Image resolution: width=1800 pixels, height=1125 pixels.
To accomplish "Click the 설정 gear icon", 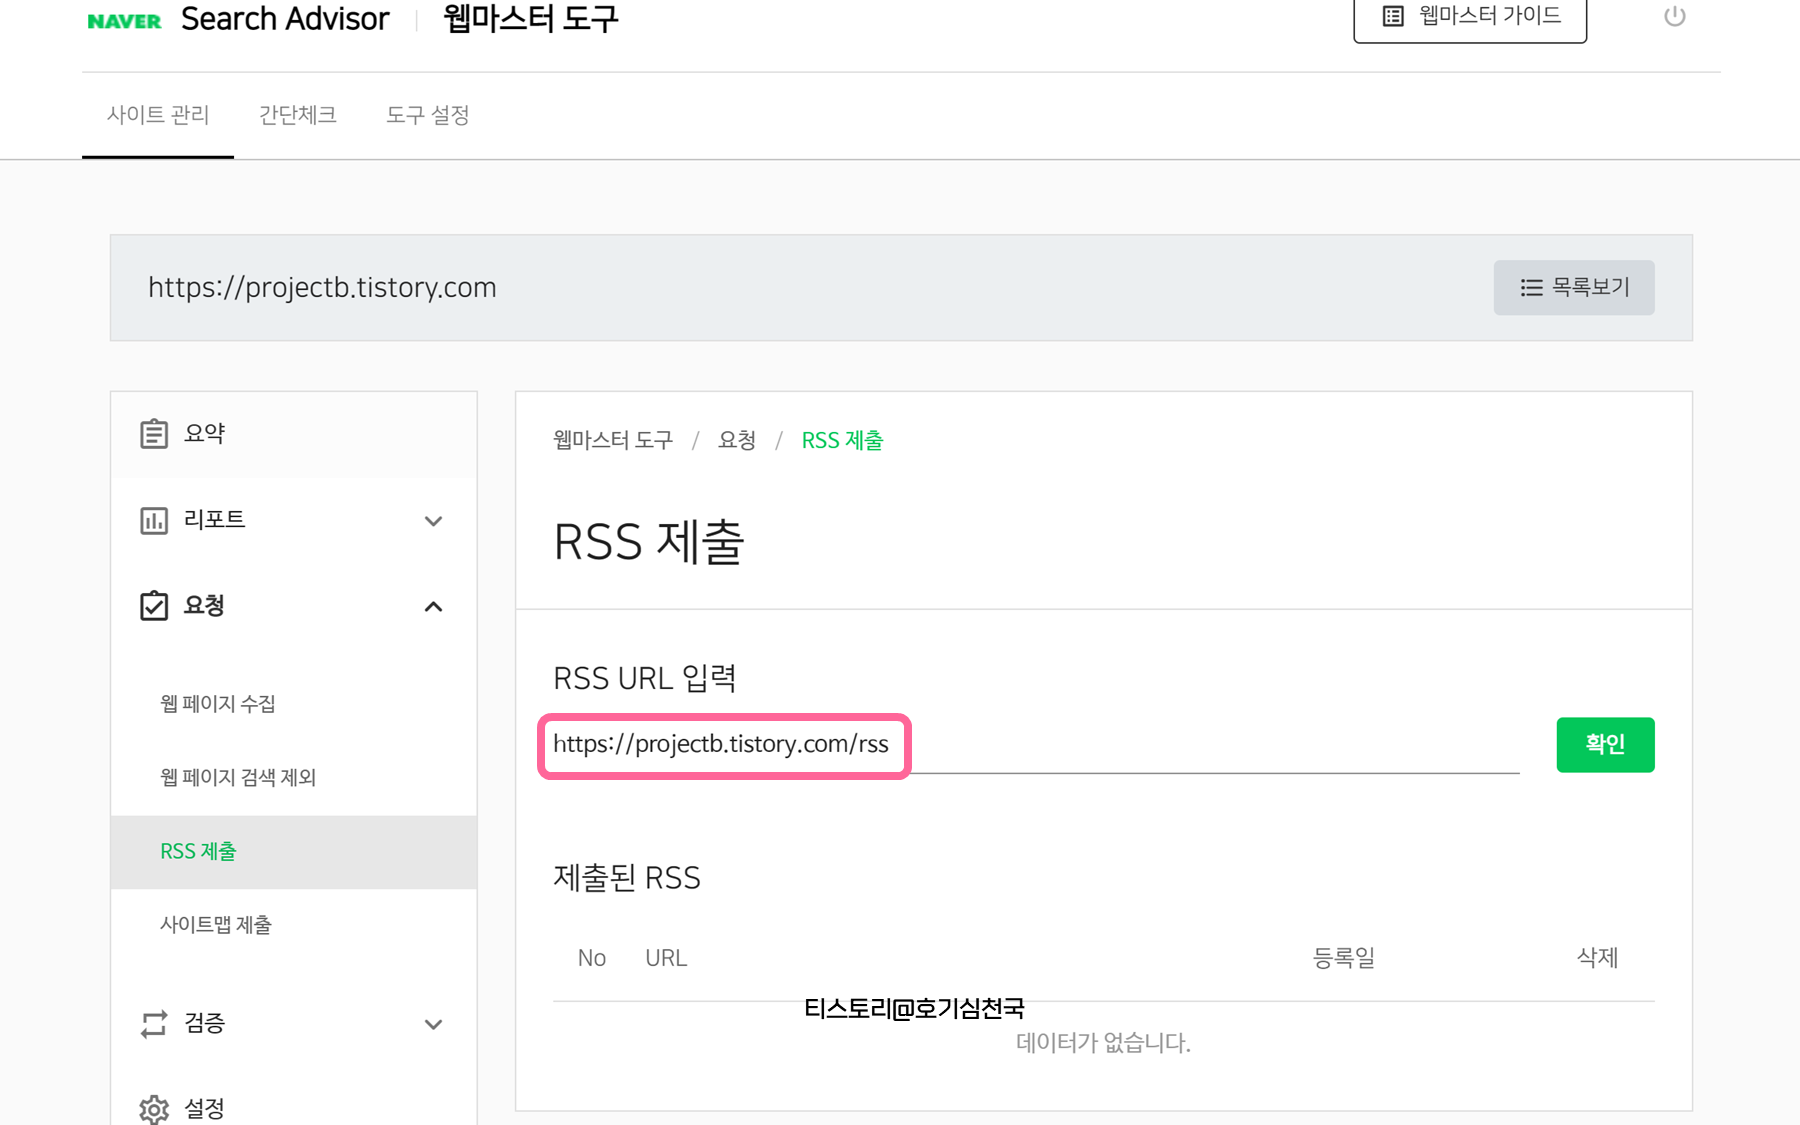I will coord(154,1109).
